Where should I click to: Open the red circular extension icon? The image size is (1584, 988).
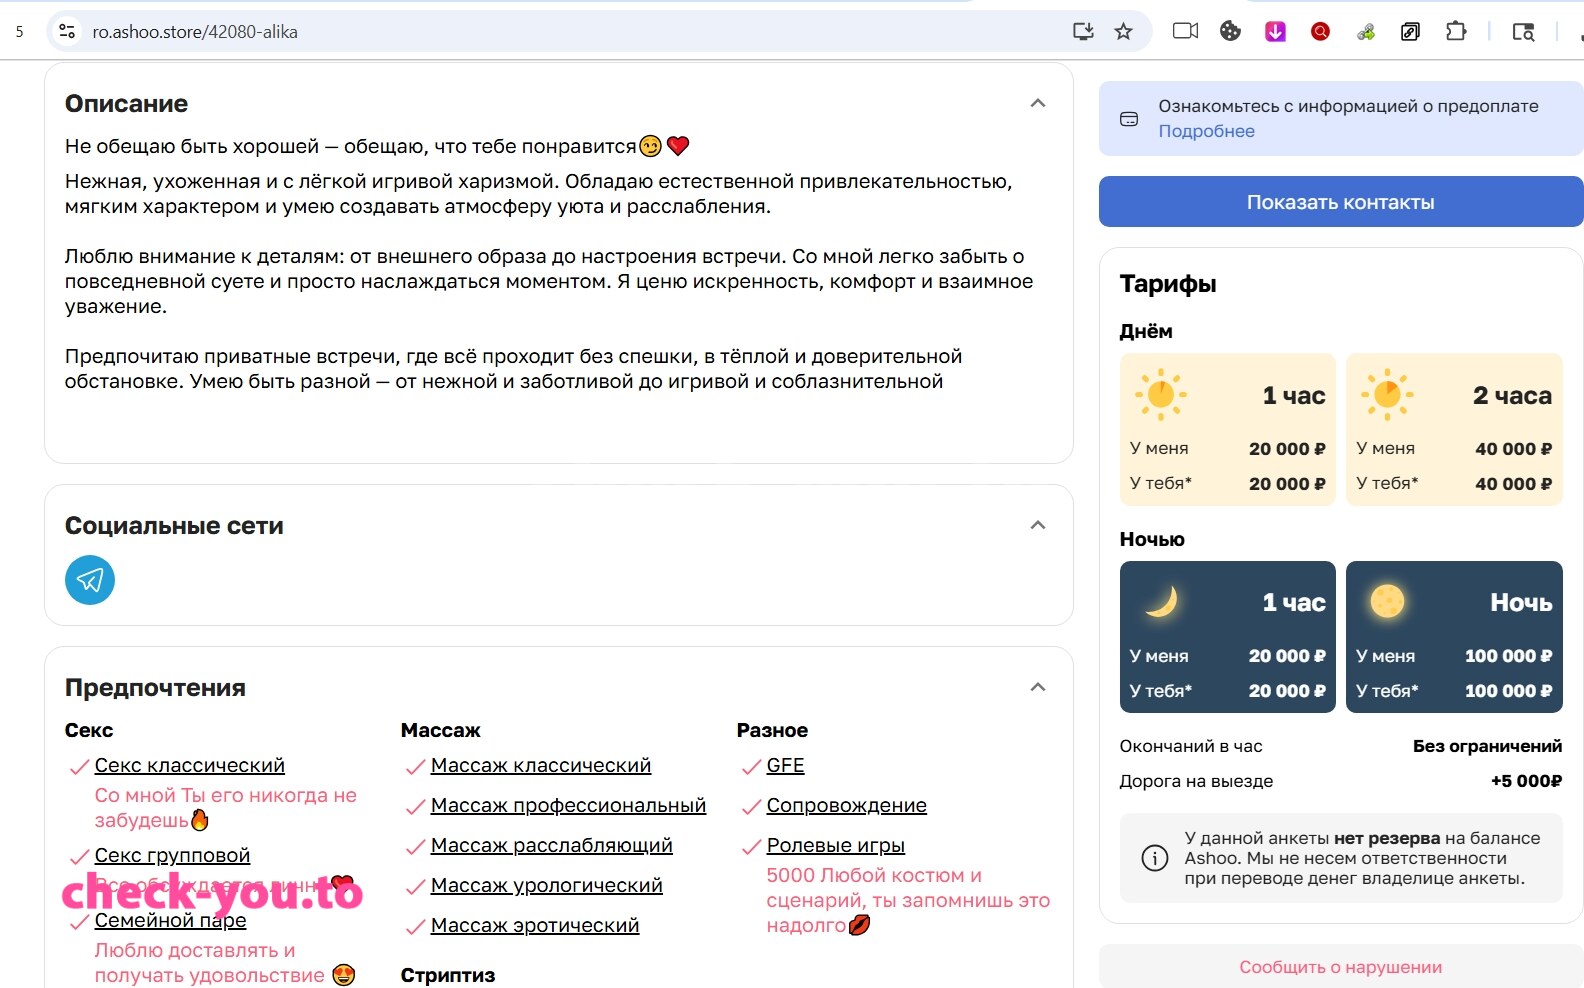pyautogui.click(x=1320, y=31)
